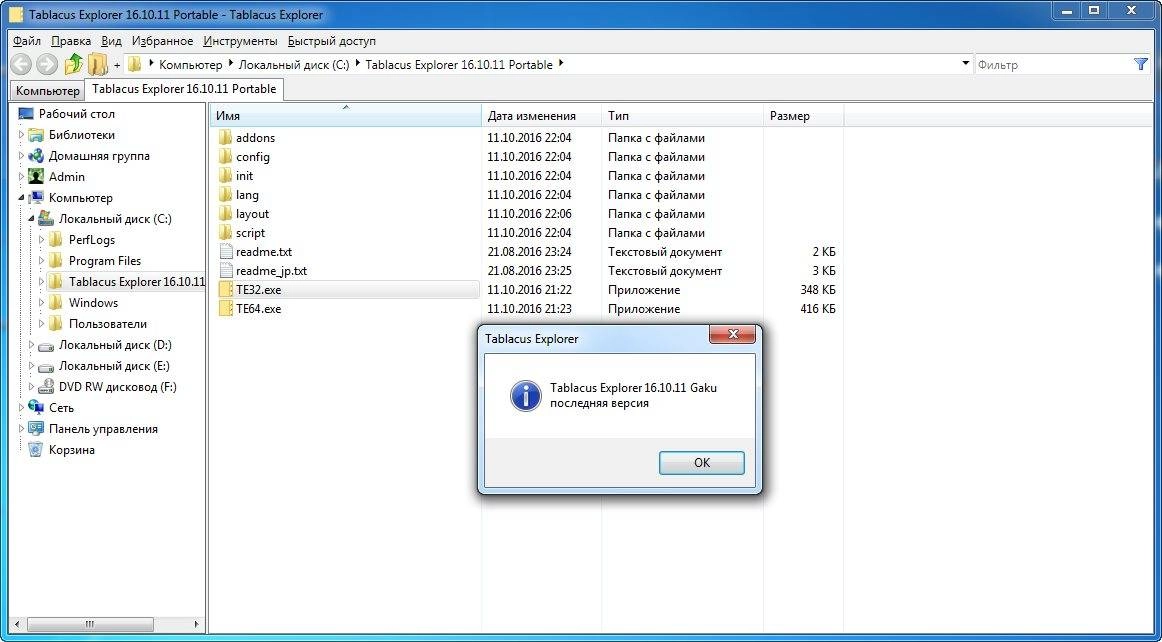
Task: Open the Вид menu
Action: tap(111, 41)
